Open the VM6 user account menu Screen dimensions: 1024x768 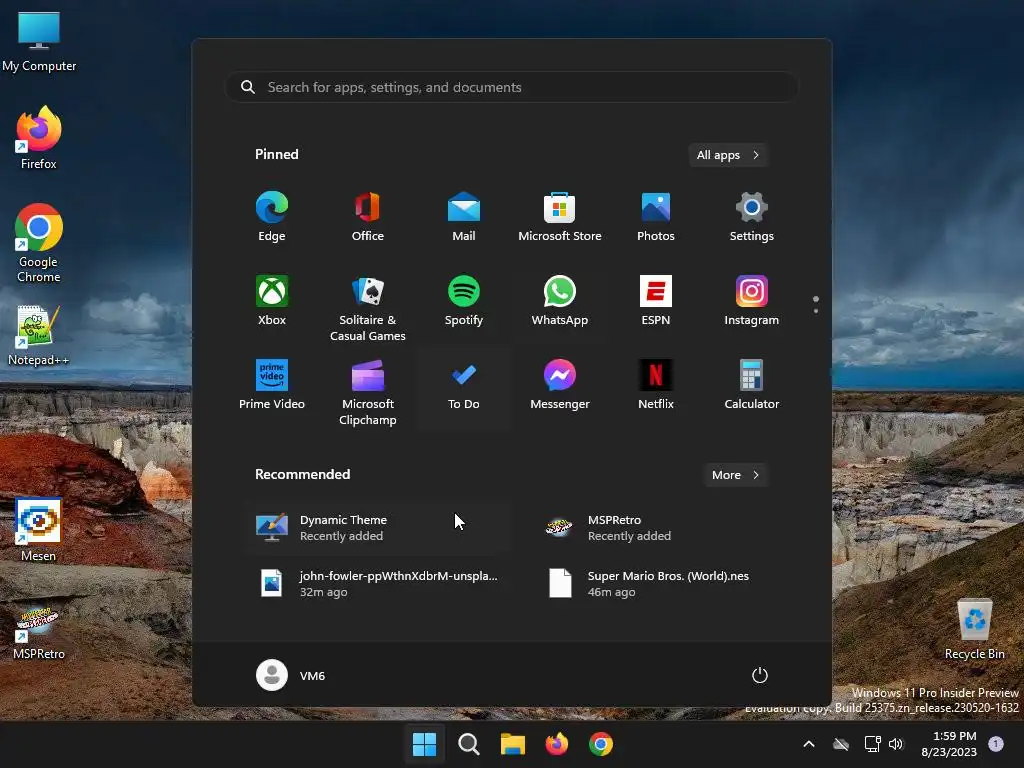291,675
